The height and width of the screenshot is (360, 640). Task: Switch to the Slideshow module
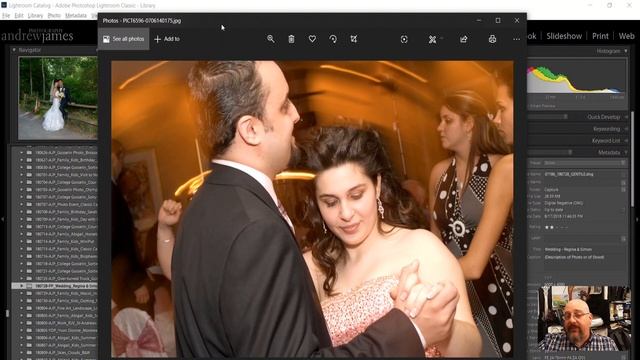click(564, 36)
